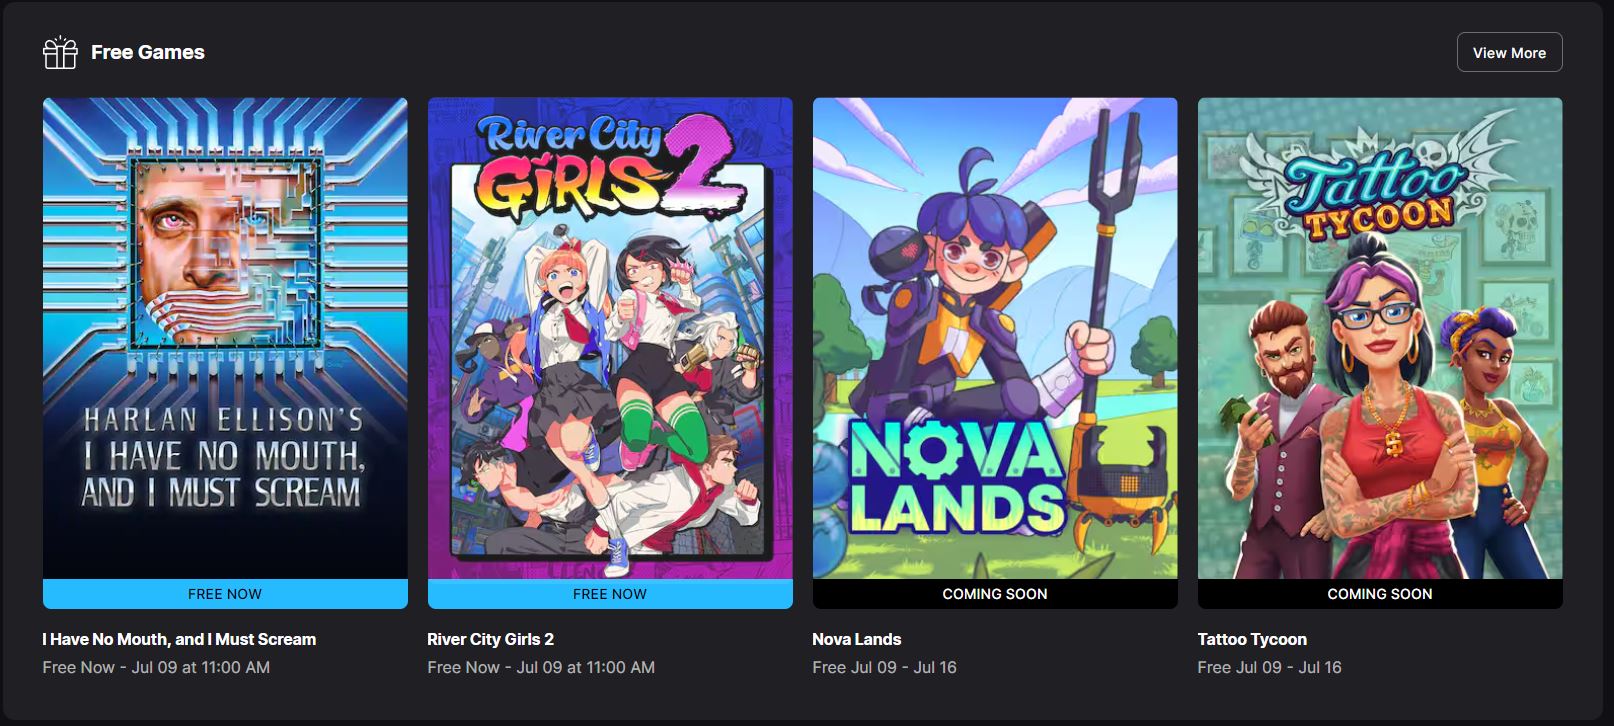Open the Tattoo Tycoon title link
This screenshot has width=1614, height=726.
[x=1252, y=639]
